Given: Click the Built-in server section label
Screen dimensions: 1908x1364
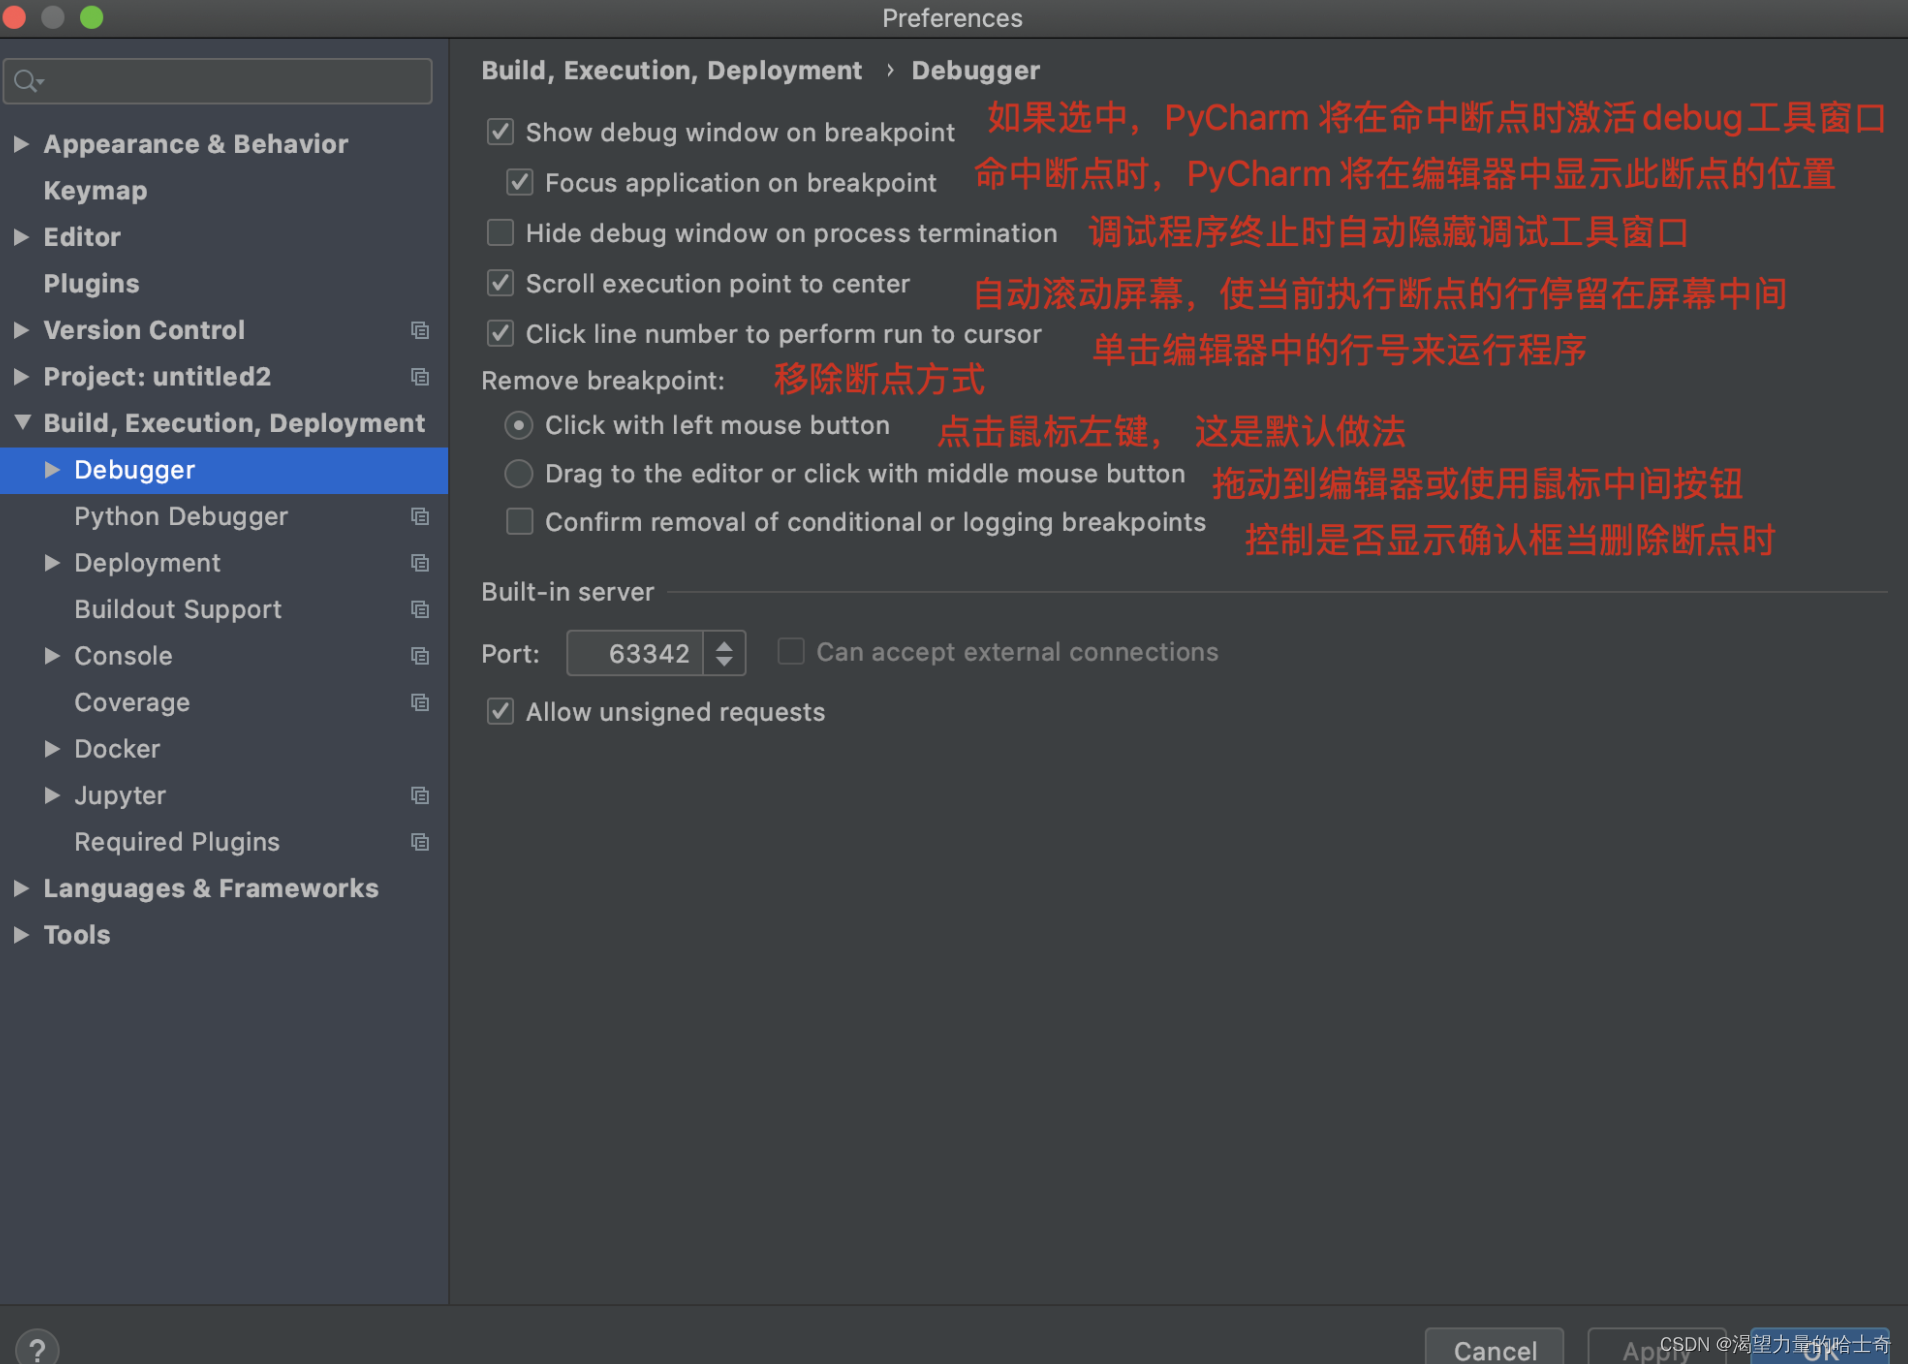Looking at the screenshot, I should coord(567,592).
